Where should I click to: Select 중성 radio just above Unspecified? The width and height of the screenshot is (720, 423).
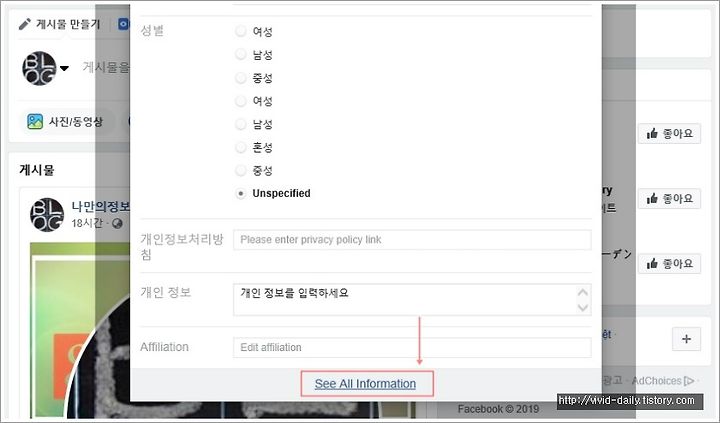click(241, 170)
